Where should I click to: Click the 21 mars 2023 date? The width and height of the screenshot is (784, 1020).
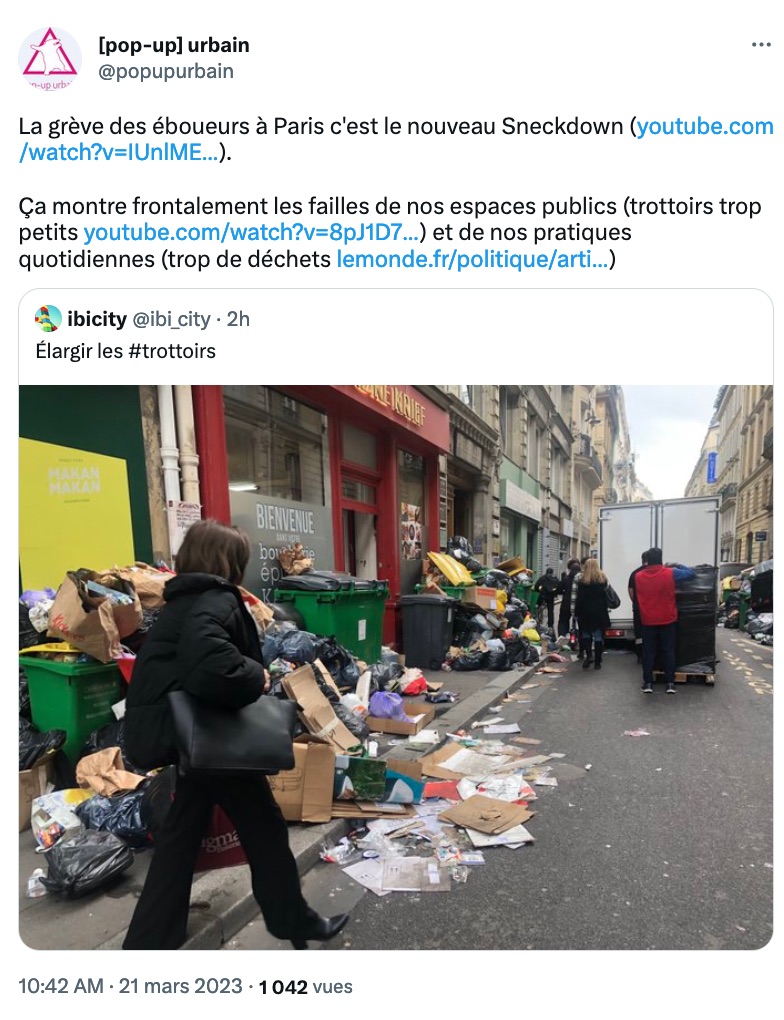180,986
